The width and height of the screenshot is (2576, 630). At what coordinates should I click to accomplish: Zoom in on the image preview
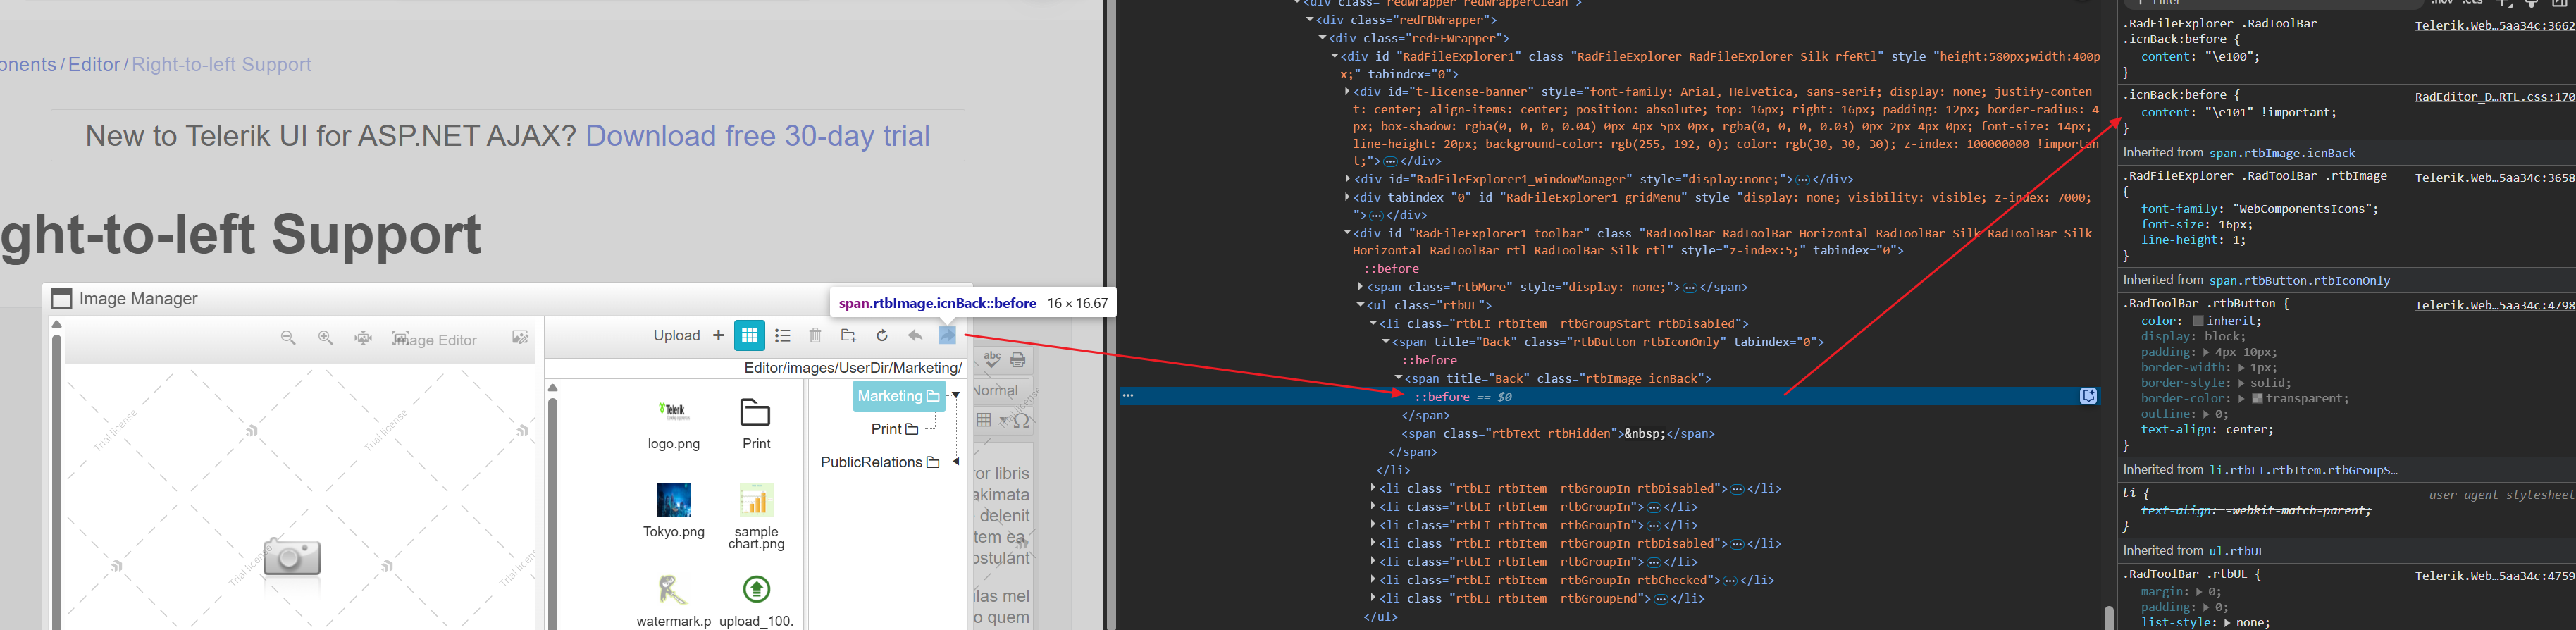click(325, 338)
